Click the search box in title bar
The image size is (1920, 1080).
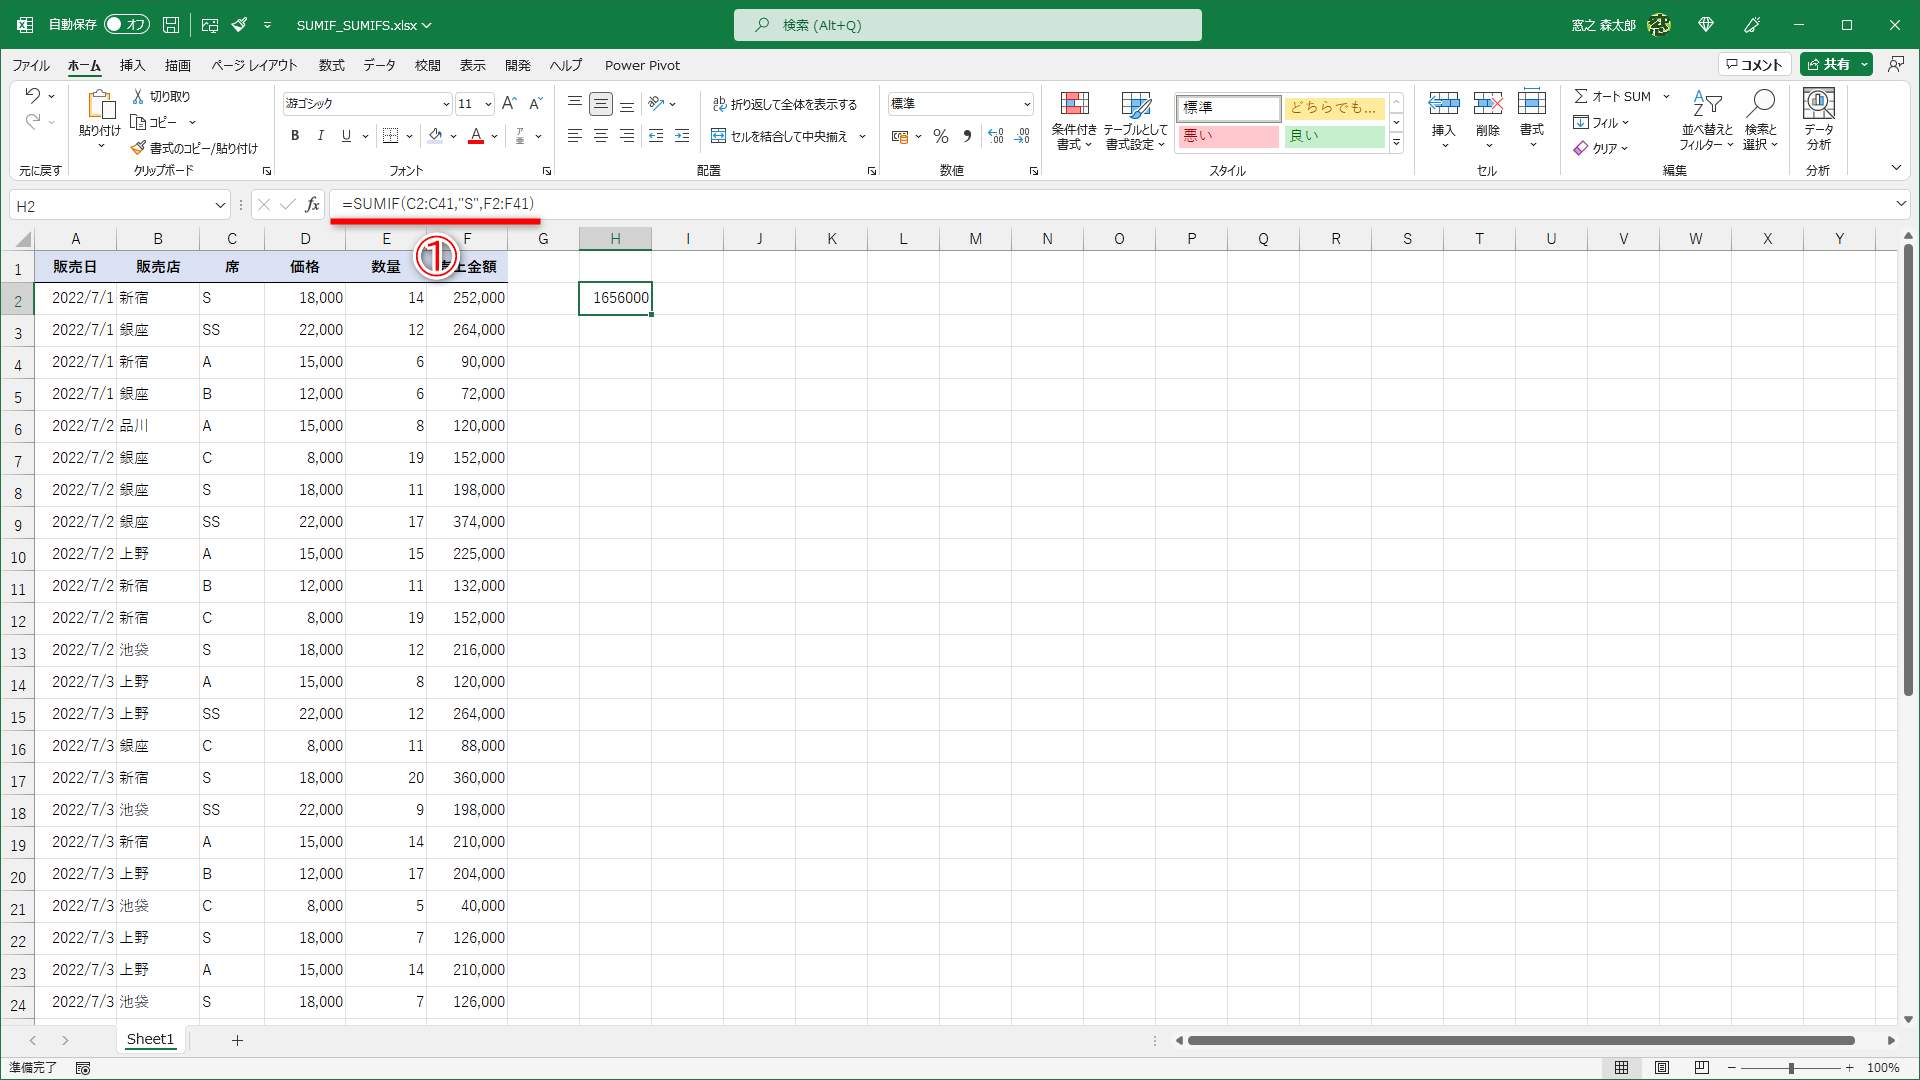click(967, 25)
